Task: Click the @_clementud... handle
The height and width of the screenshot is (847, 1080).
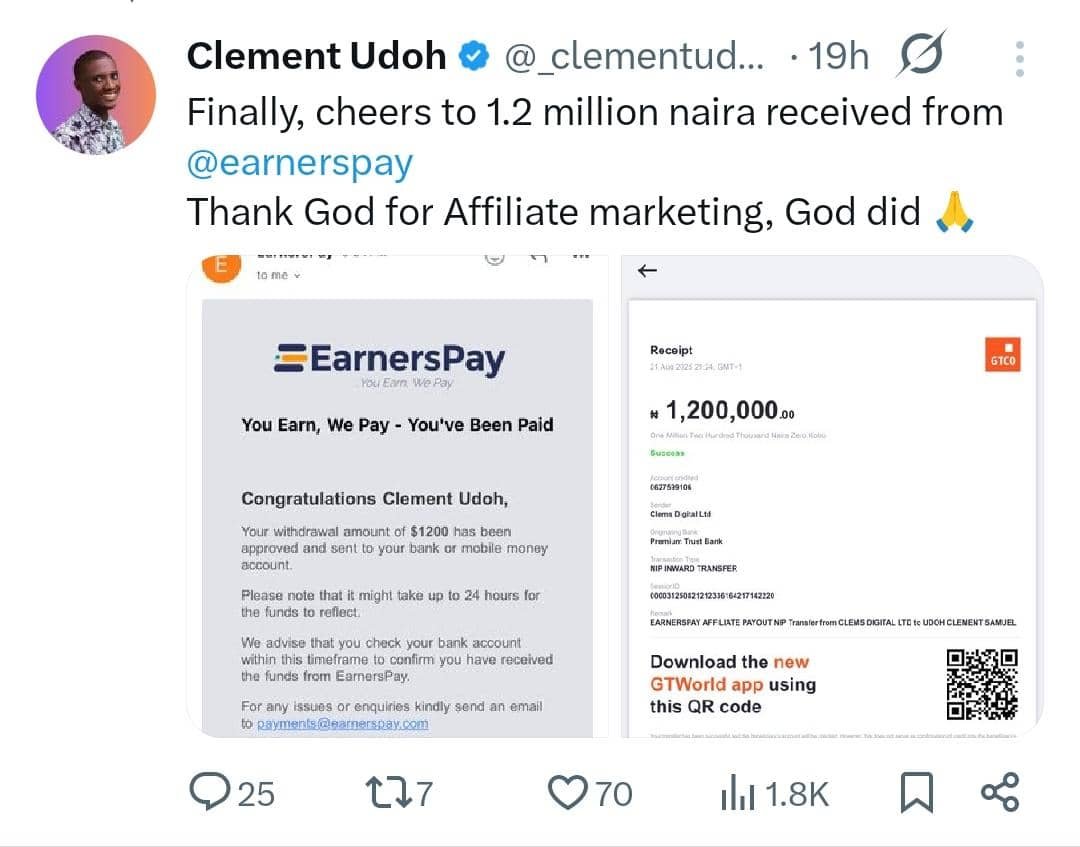Action: [634, 57]
